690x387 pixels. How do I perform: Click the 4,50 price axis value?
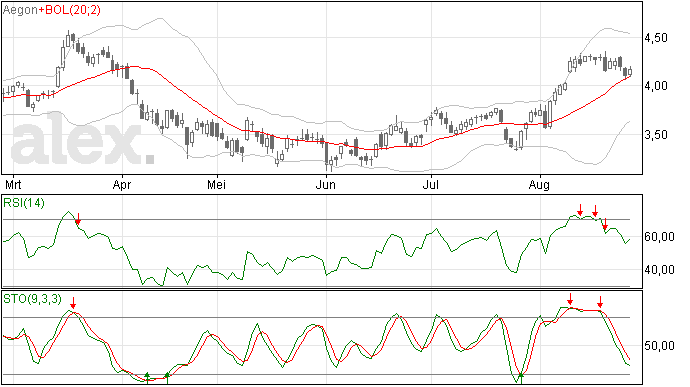(x=656, y=38)
